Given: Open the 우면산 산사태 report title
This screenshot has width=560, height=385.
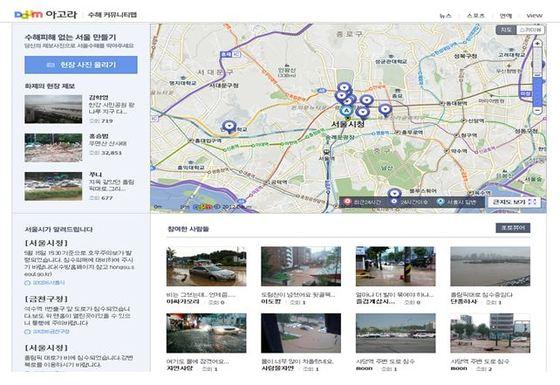Looking at the screenshot, I should click(x=108, y=144).
